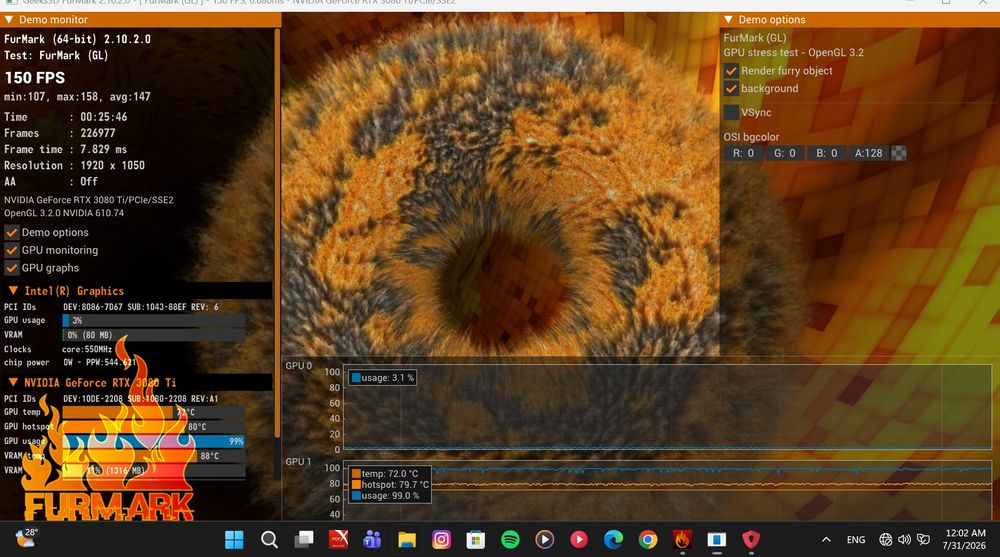Viewport: 1000px width, 557px height.
Task: Click the NVIDIA GPU usage 99% bar
Action: [154, 441]
